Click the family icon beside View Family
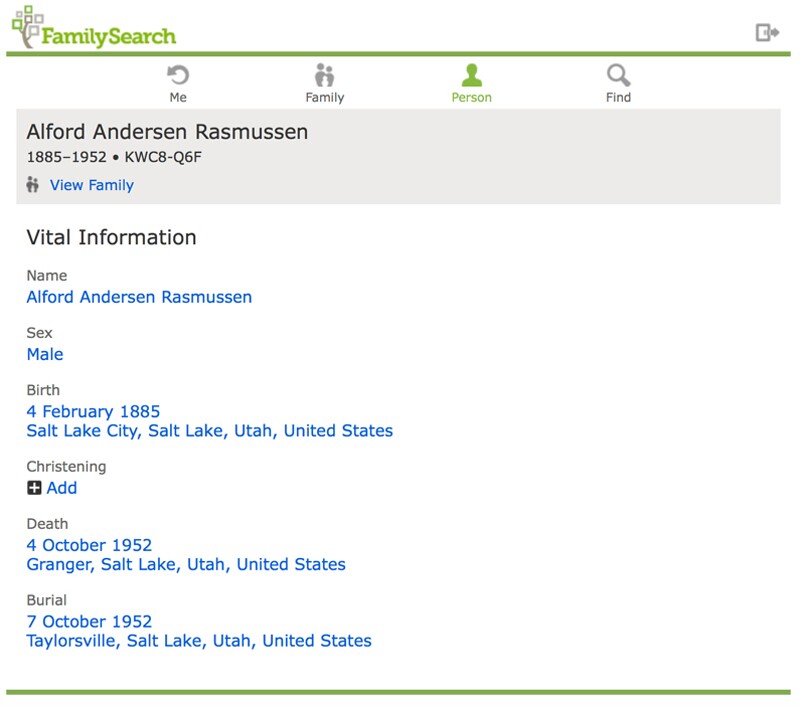The height and width of the screenshot is (706, 800). [x=33, y=185]
